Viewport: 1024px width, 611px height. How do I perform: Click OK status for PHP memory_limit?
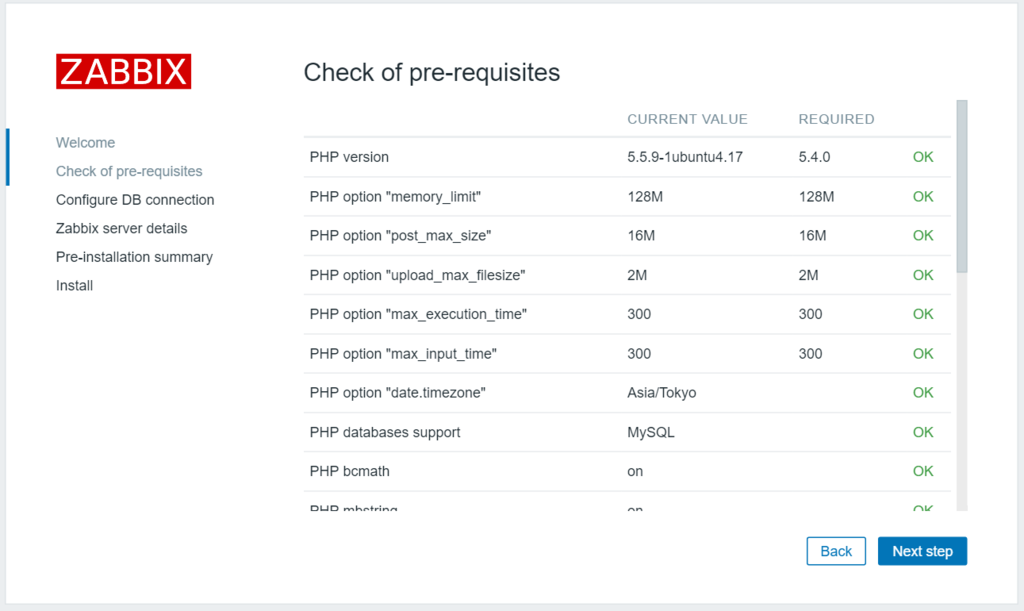point(922,197)
